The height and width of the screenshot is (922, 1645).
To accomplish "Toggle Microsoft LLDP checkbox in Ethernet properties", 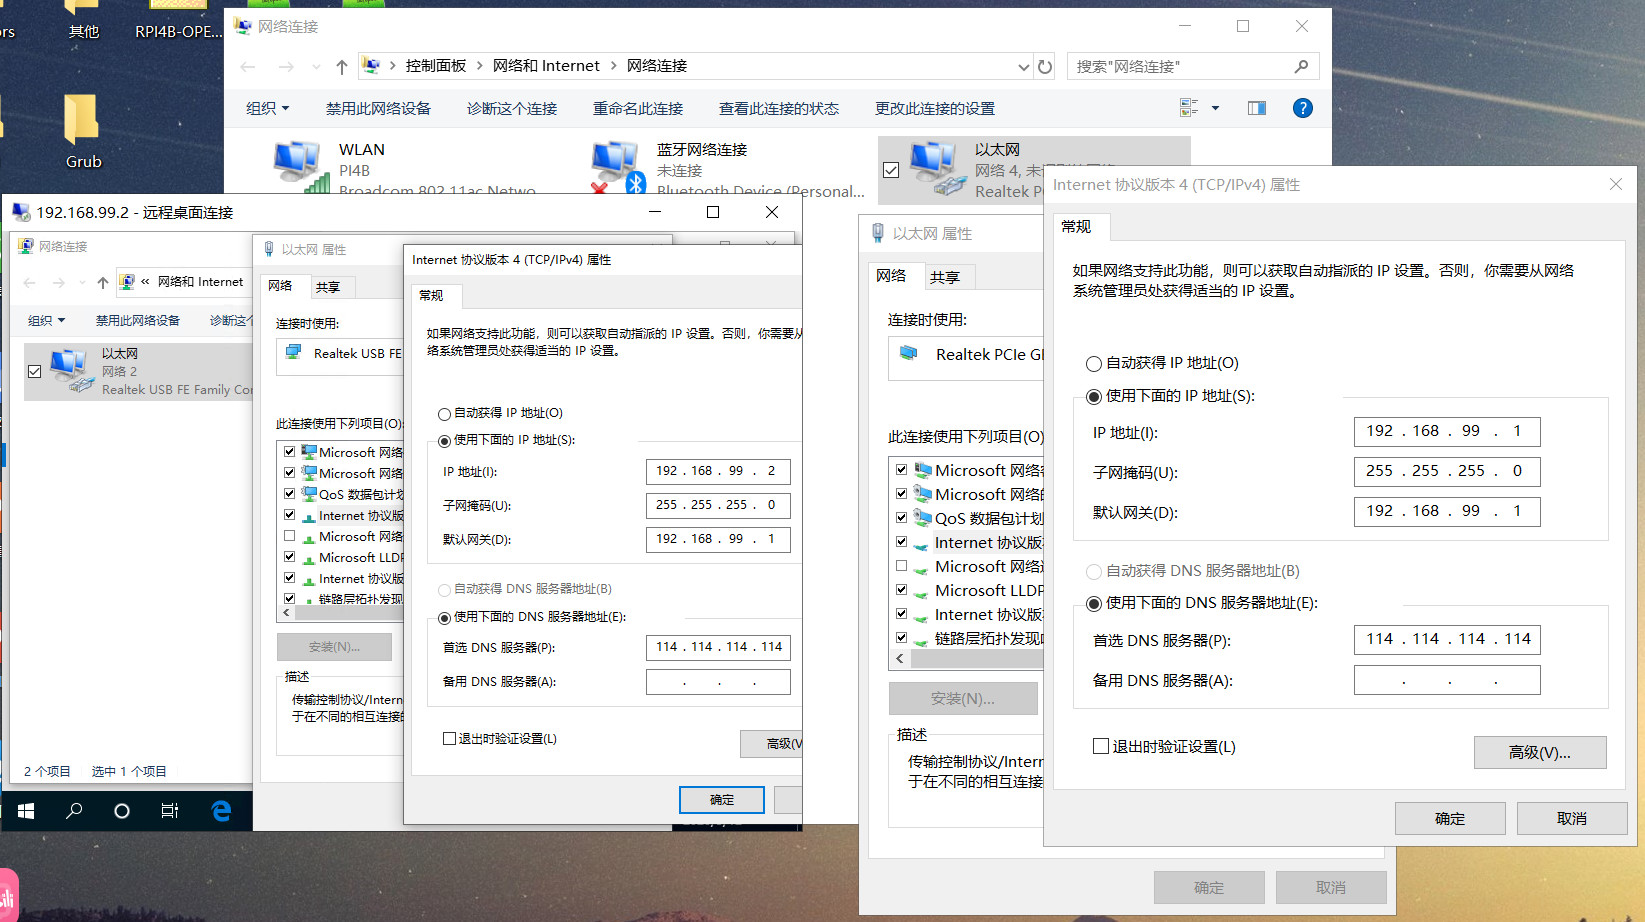I will pos(901,590).
